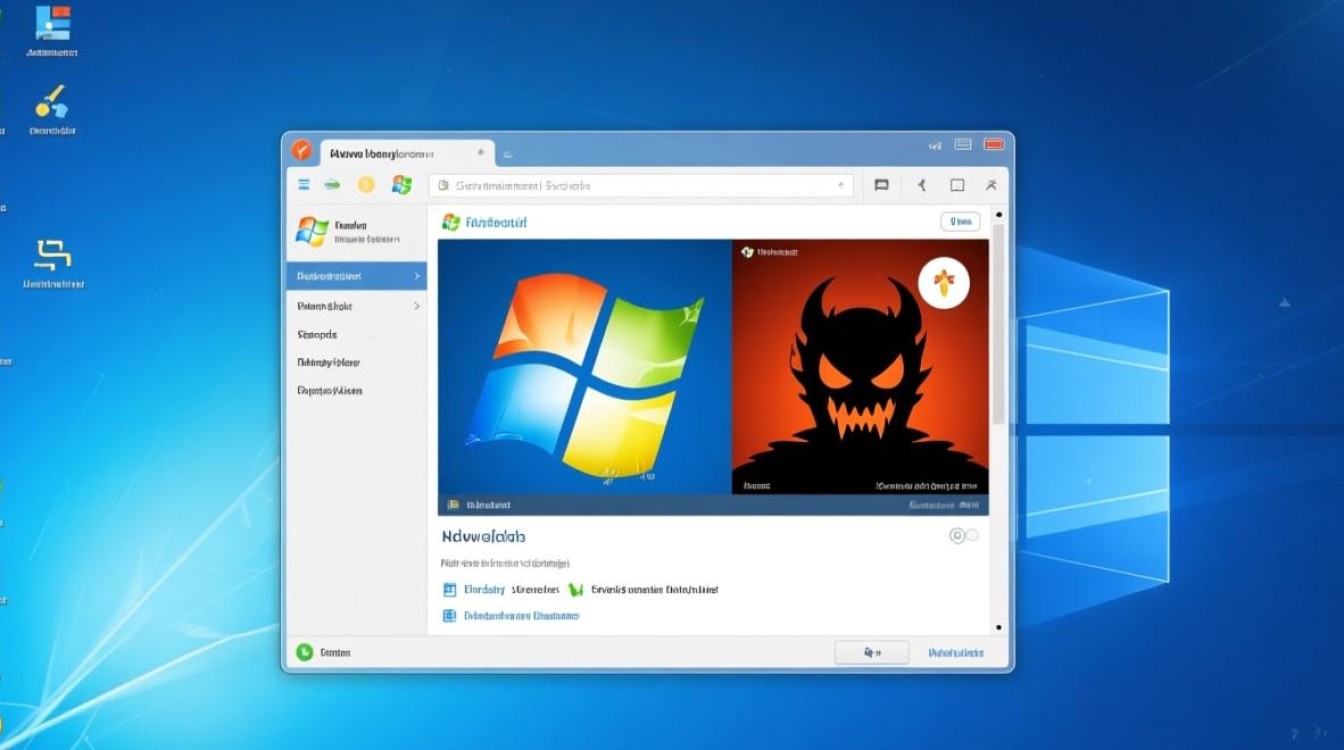
Task: Switch to the open tab at the top
Action: coord(400,152)
